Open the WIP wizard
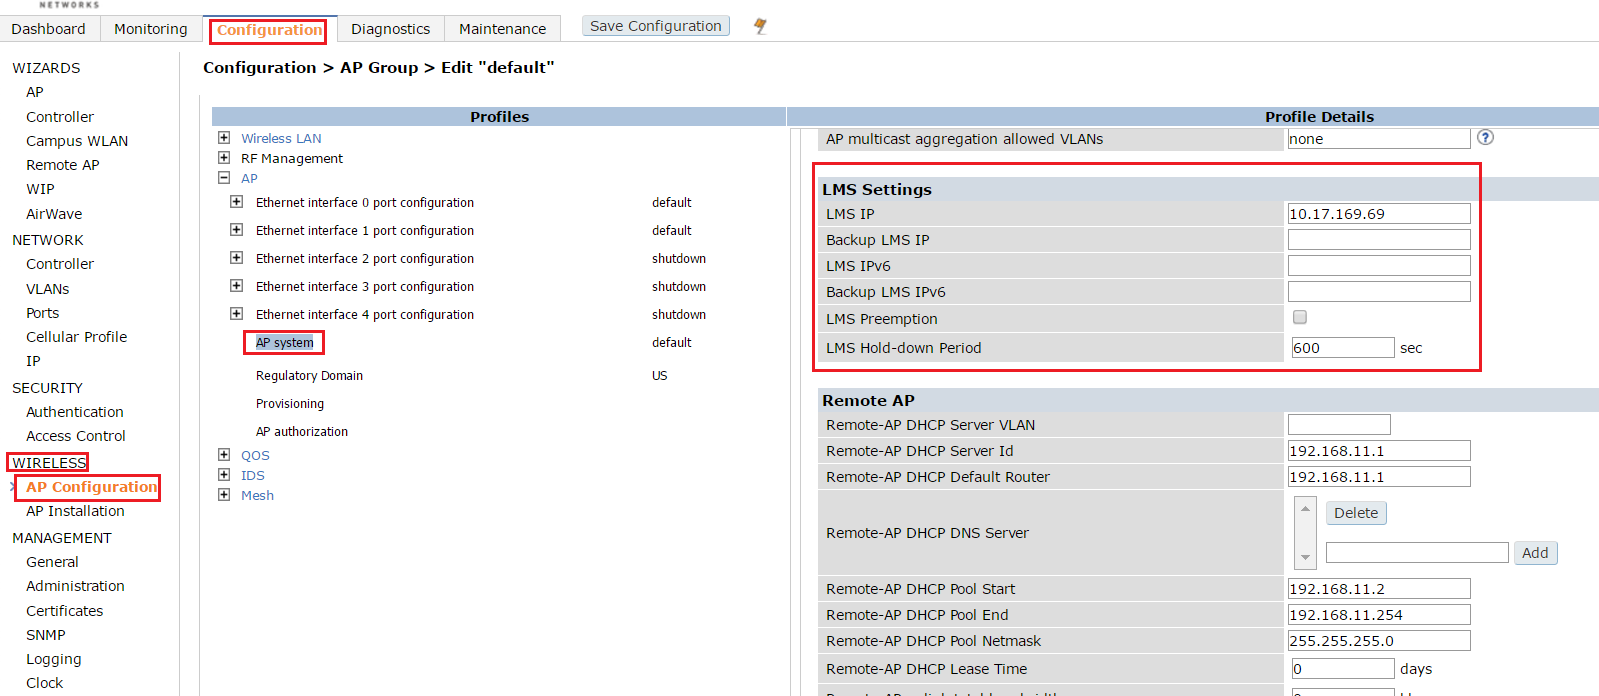The height and width of the screenshot is (696, 1599). click(x=40, y=189)
